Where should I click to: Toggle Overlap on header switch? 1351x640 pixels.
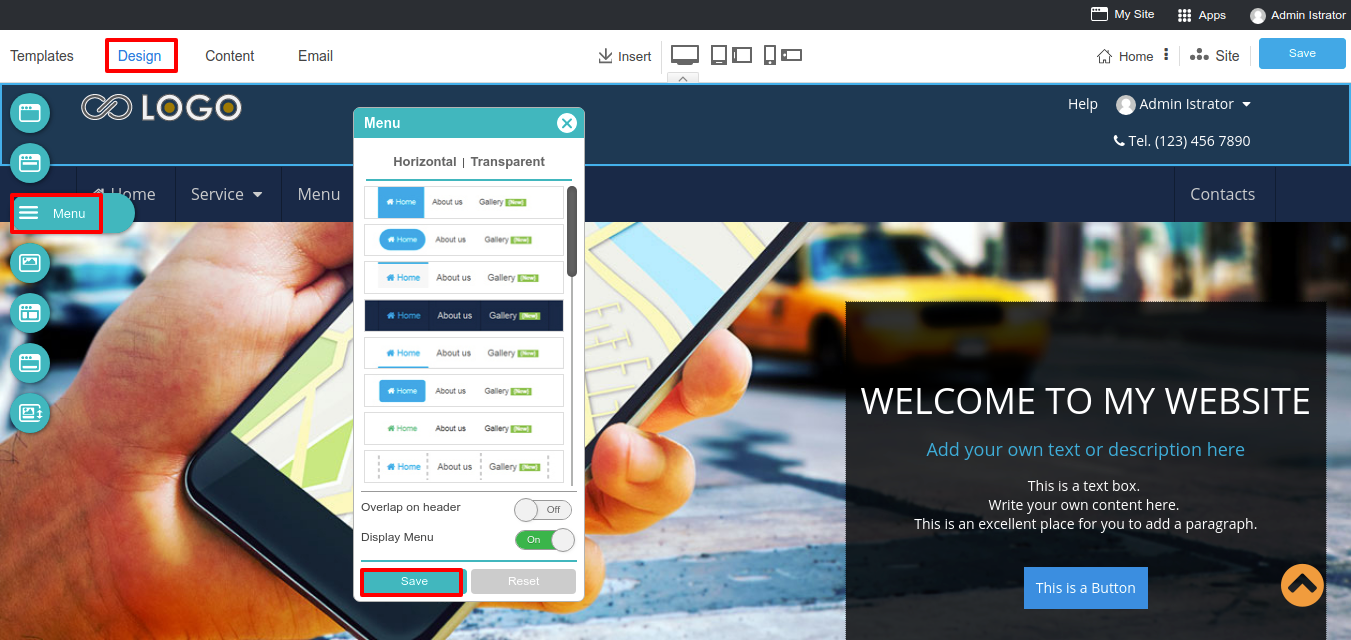click(x=543, y=510)
